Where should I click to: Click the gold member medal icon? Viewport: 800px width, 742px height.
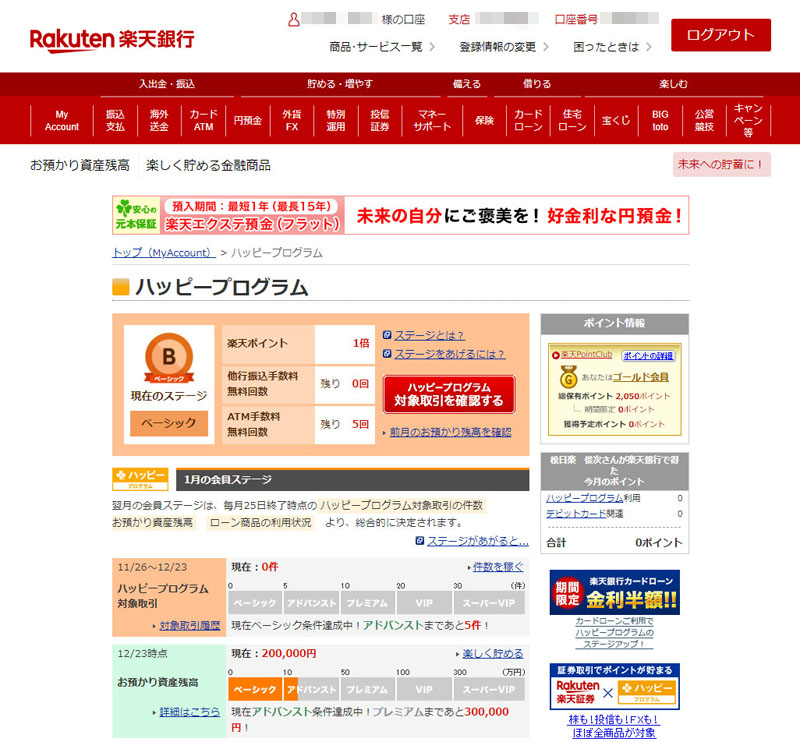[x=568, y=379]
